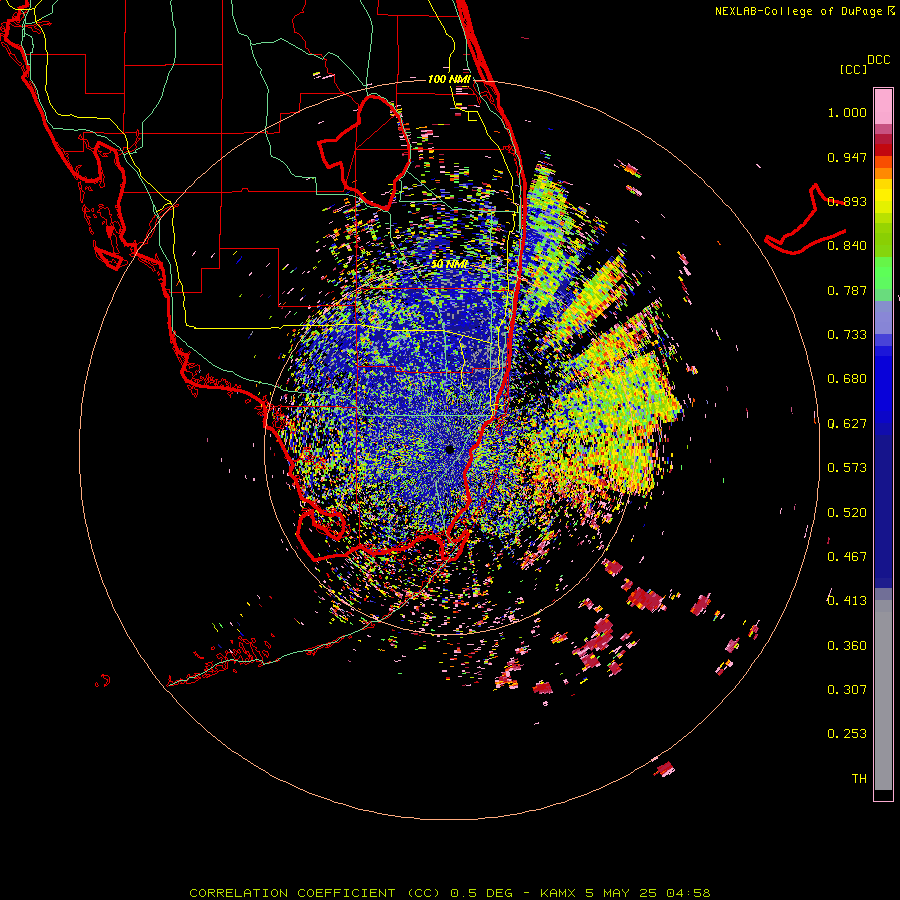Image resolution: width=900 pixels, height=900 pixels.
Task: Click the [CC] units label above colorbar
Action: (853, 69)
